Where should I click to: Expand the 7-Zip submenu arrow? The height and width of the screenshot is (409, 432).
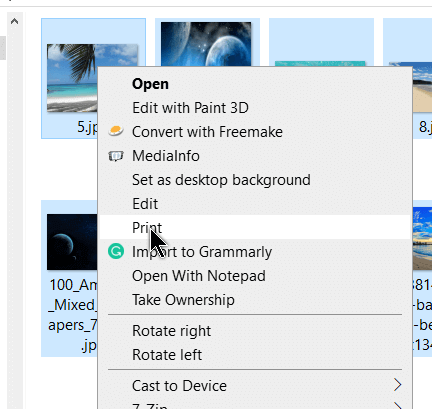click(398, 406)
